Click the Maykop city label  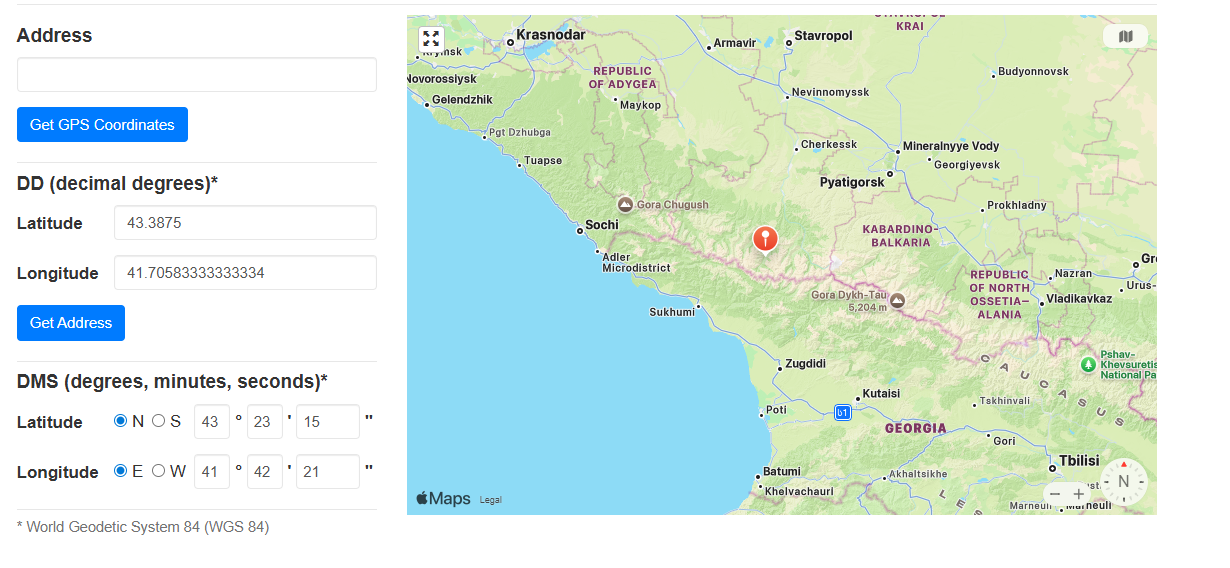pyautogui.click(x=641, y=105)
